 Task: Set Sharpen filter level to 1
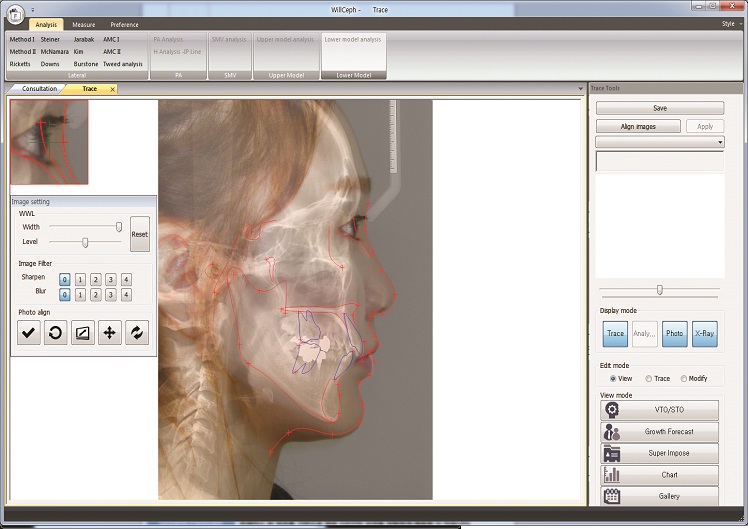click(x=80, y=280)
